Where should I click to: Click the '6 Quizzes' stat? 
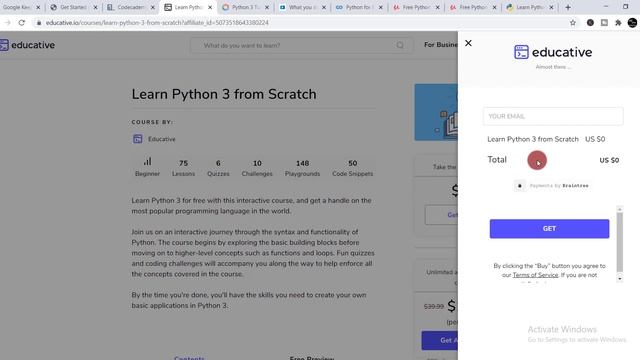click(218, 168)
